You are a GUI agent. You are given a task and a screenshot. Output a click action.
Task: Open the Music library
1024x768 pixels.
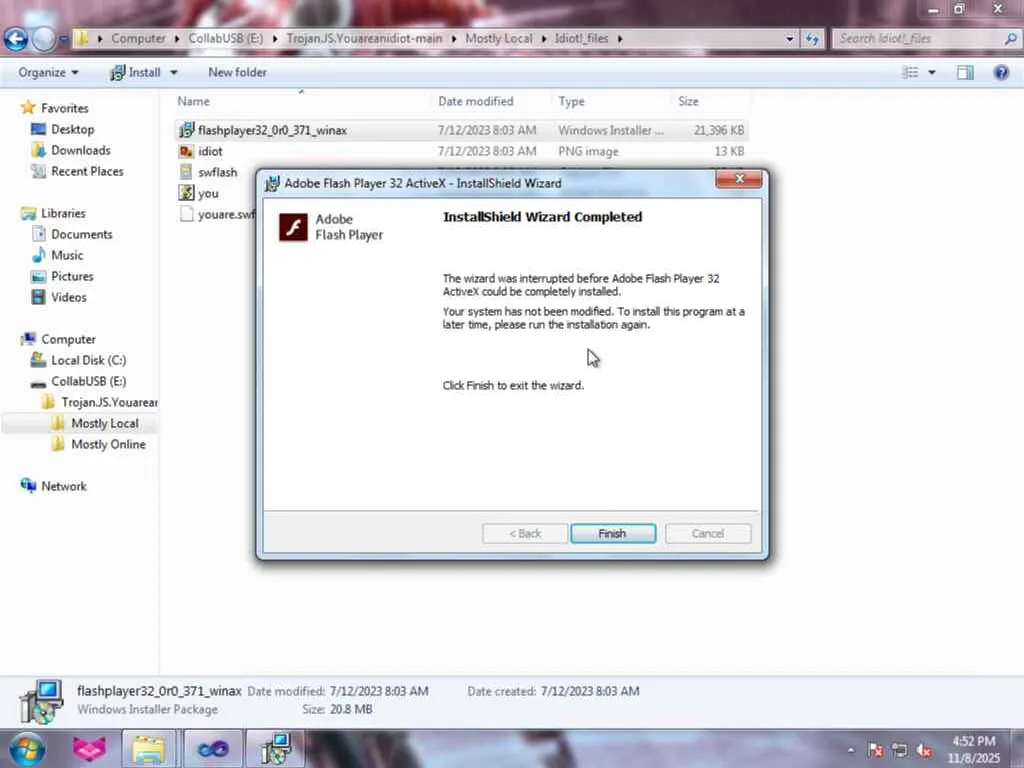67,255
